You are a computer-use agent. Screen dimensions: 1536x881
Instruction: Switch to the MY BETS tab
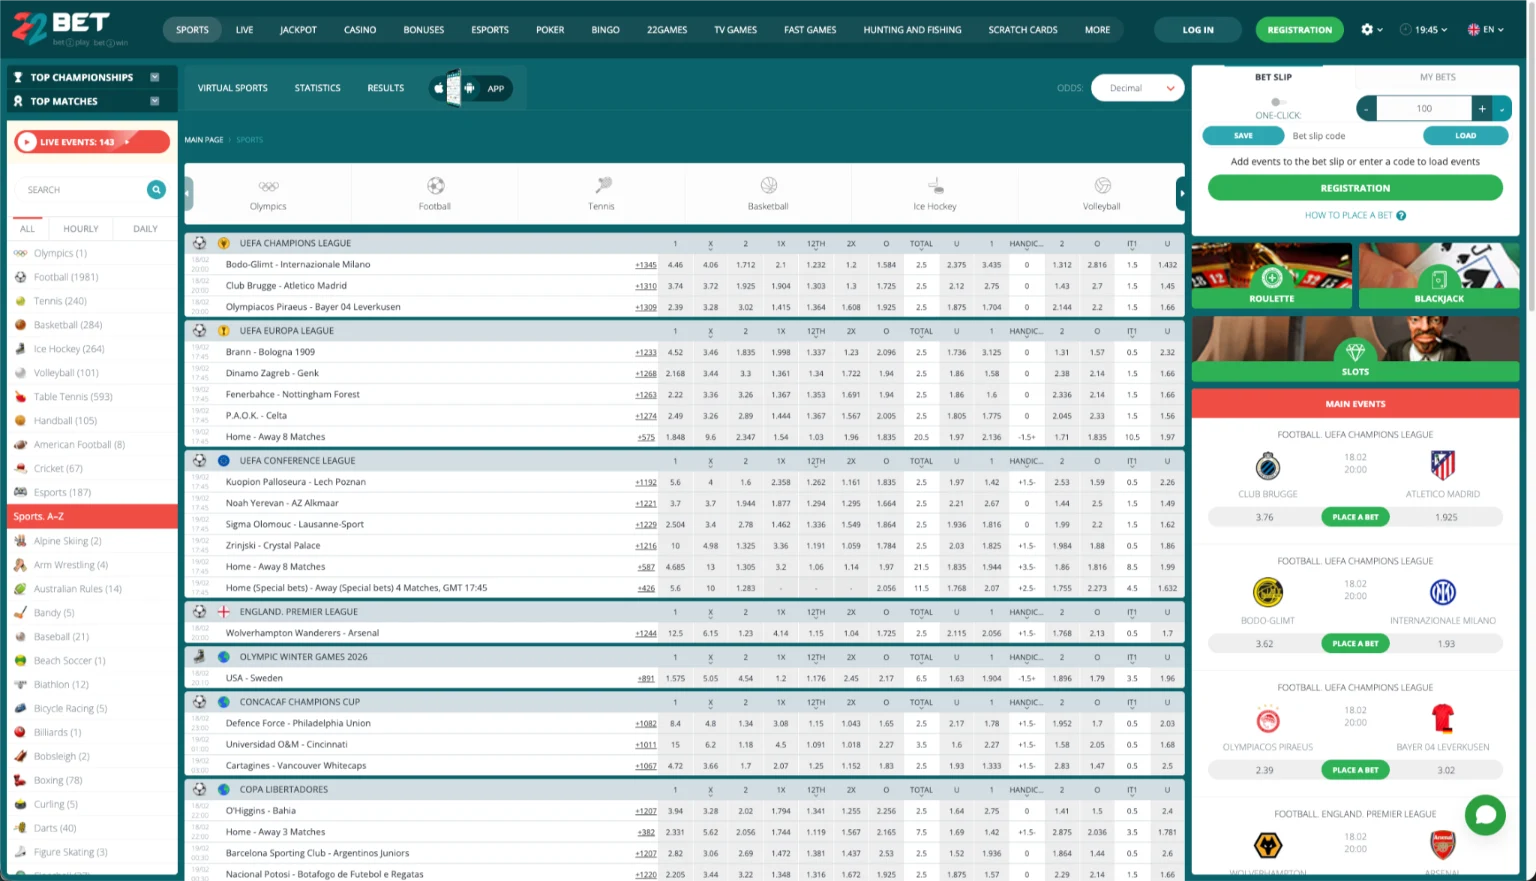(1437, 77)
